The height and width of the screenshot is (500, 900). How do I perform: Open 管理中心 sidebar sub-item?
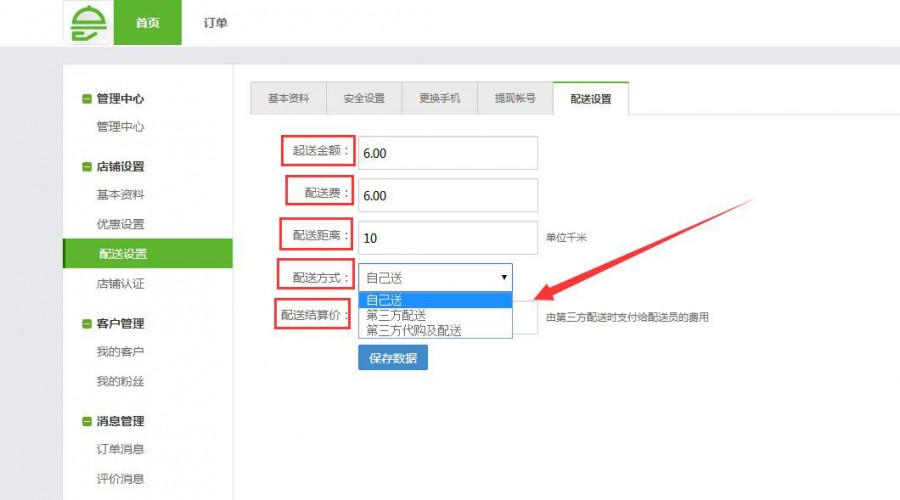[120, 127]
